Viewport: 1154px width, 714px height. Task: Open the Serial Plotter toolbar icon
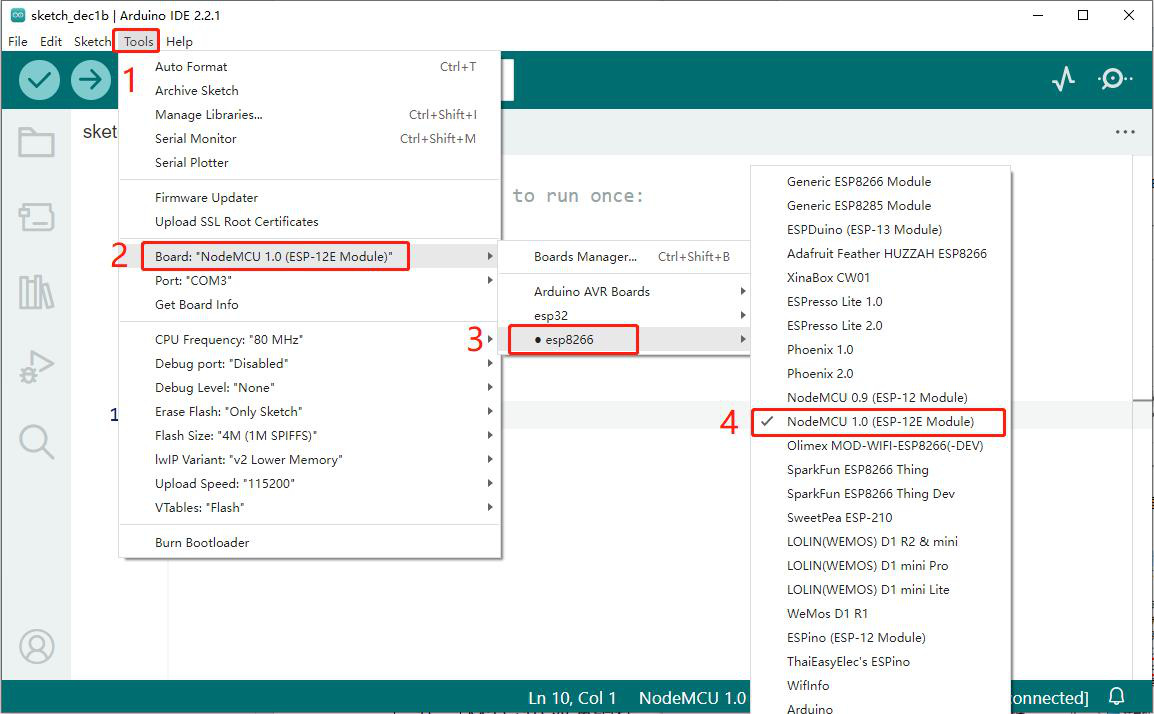coord(1063,79)
